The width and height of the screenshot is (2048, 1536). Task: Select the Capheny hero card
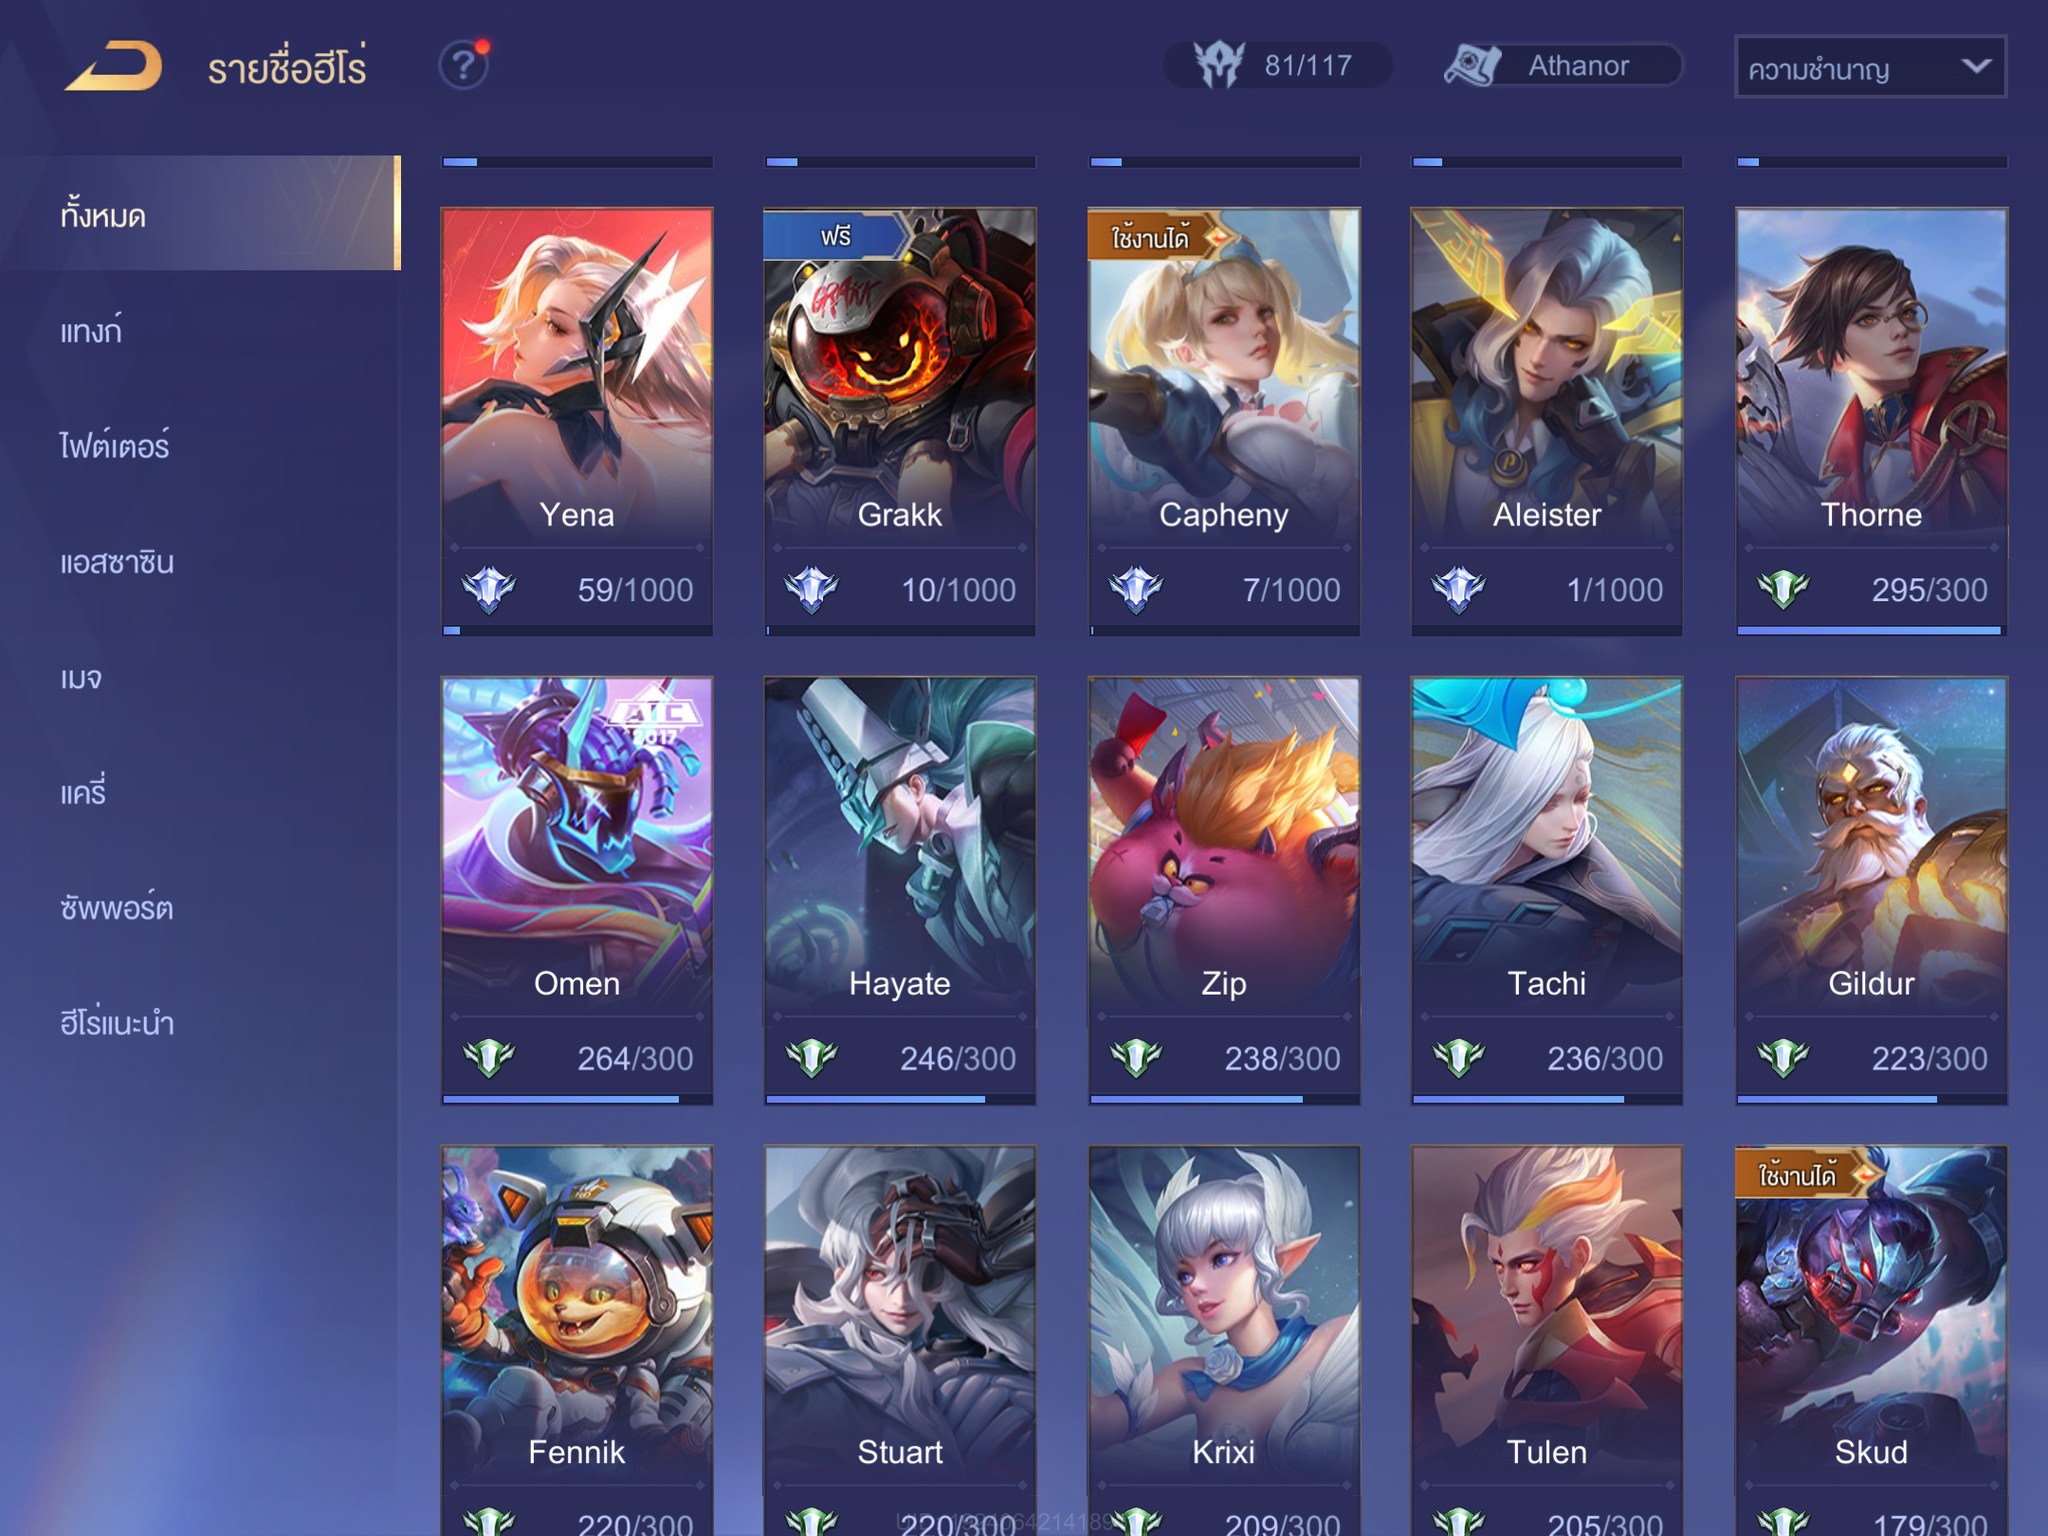[1224, 421]
